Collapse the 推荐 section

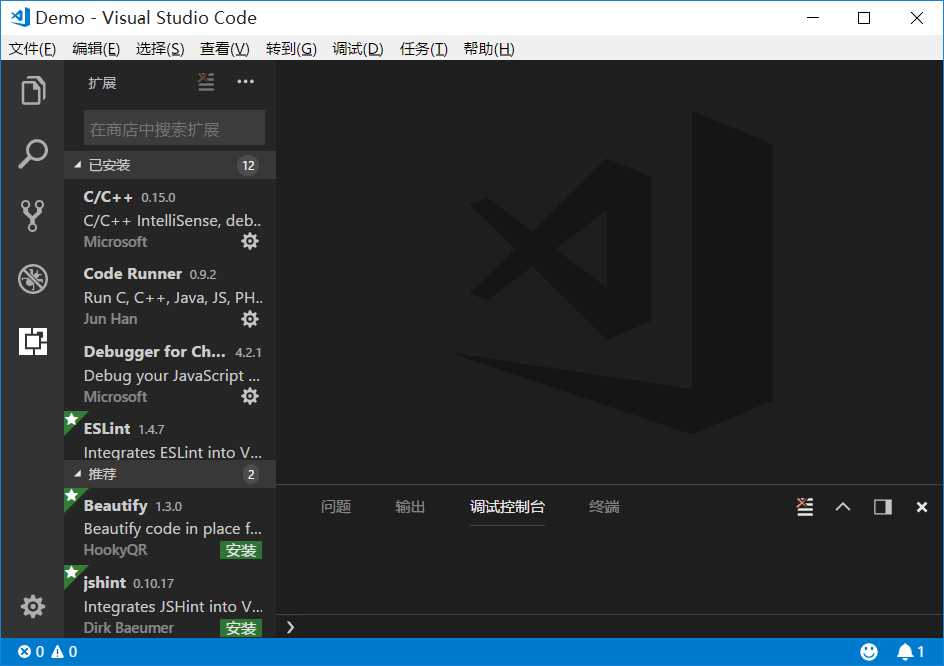[x=170, y=475]
